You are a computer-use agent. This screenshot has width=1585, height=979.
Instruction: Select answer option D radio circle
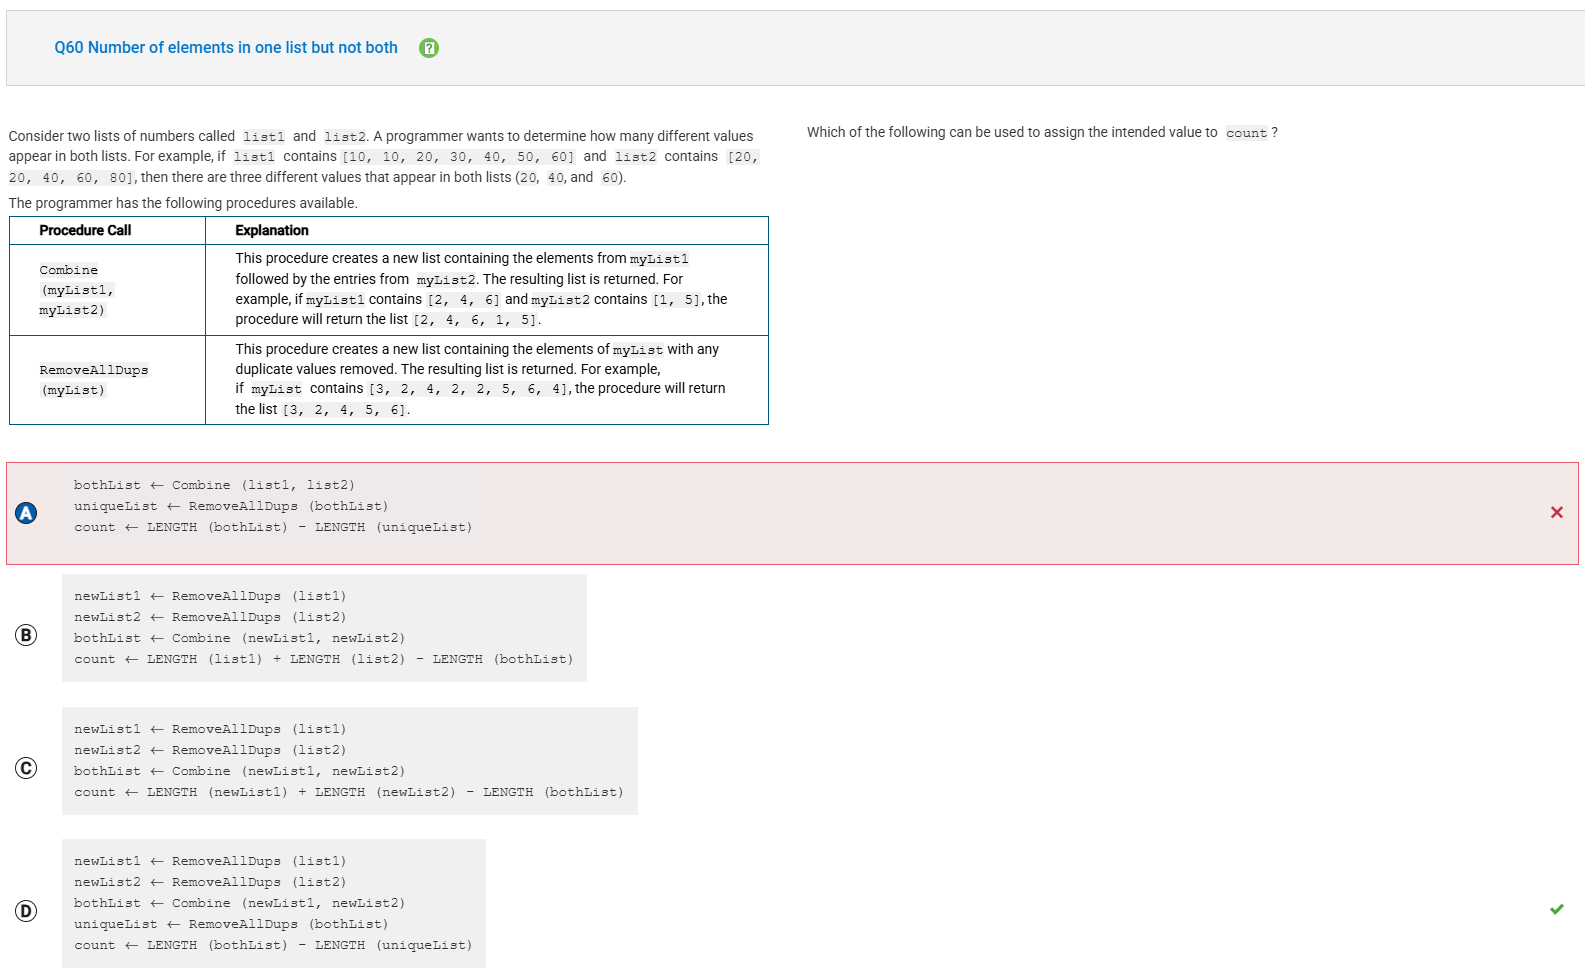point(26,911)
